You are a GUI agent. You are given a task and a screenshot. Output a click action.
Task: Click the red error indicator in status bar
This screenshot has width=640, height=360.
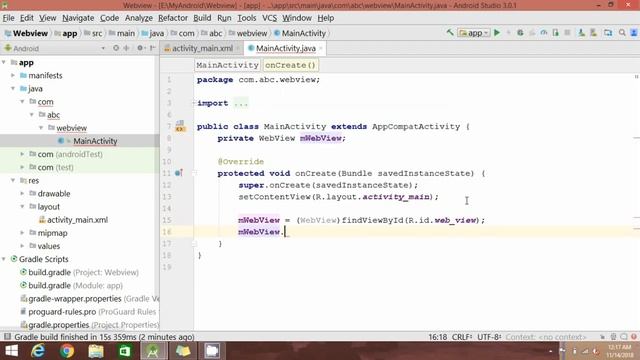pyautogui.click(x=634, y=337)
